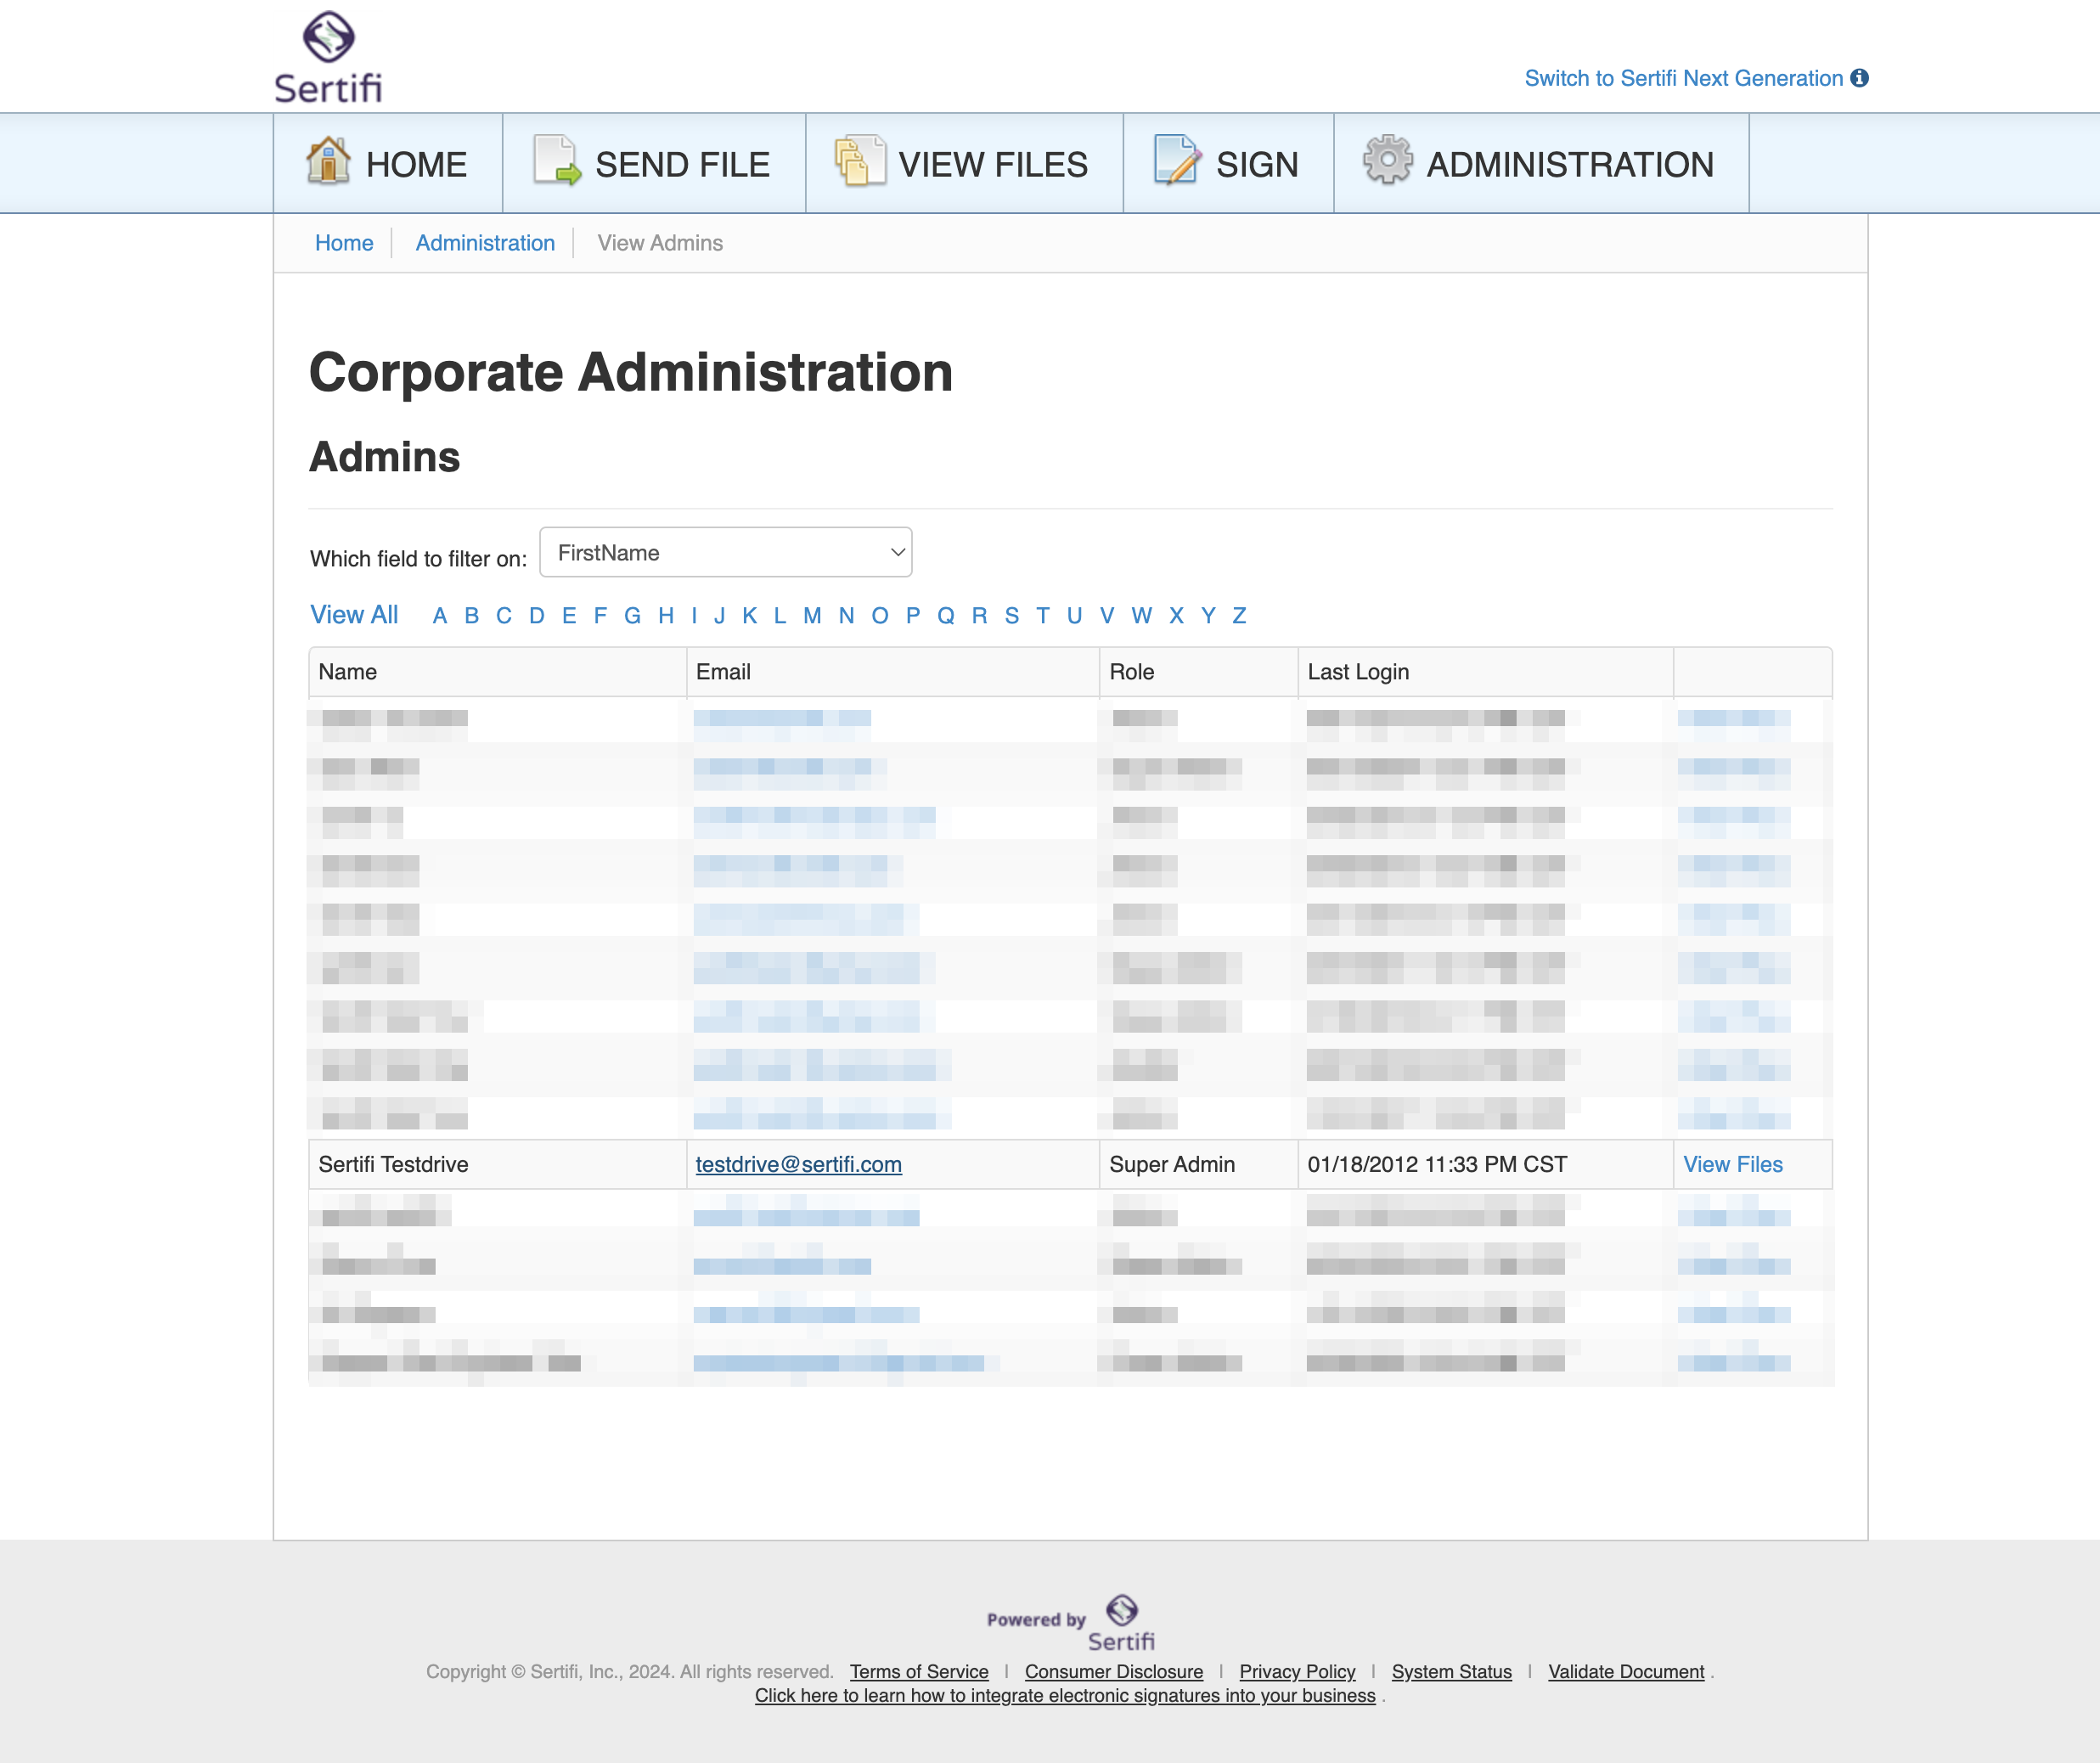Filter admins by letter Q
Screen dimensions: 2100x1763
point(946,616)
